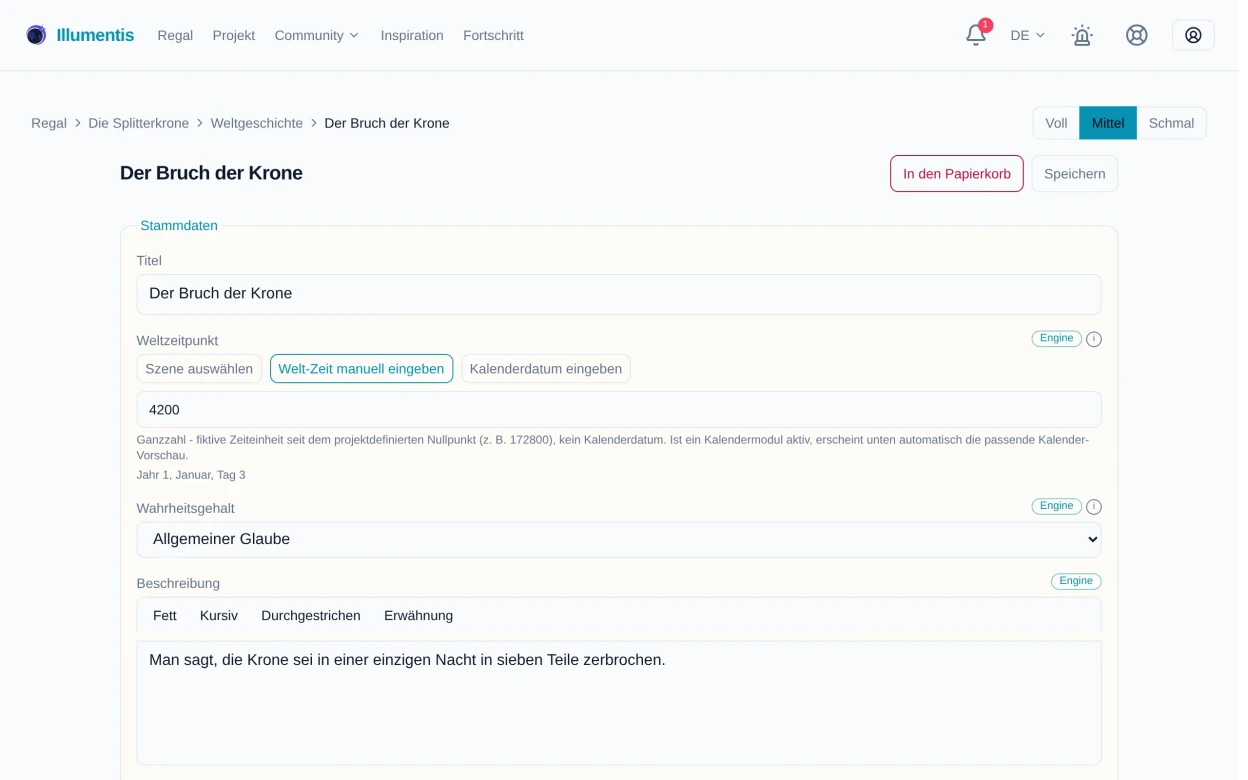The height and width of the screenshot is (780, 1248).
Task: Open the Projekt menu item
Action: (x=234, y=35)
